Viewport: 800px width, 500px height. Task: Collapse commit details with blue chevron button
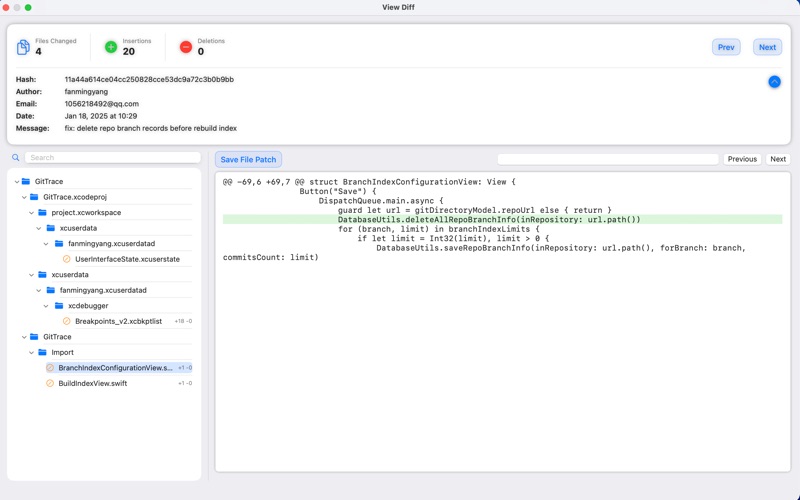(774, 82)
